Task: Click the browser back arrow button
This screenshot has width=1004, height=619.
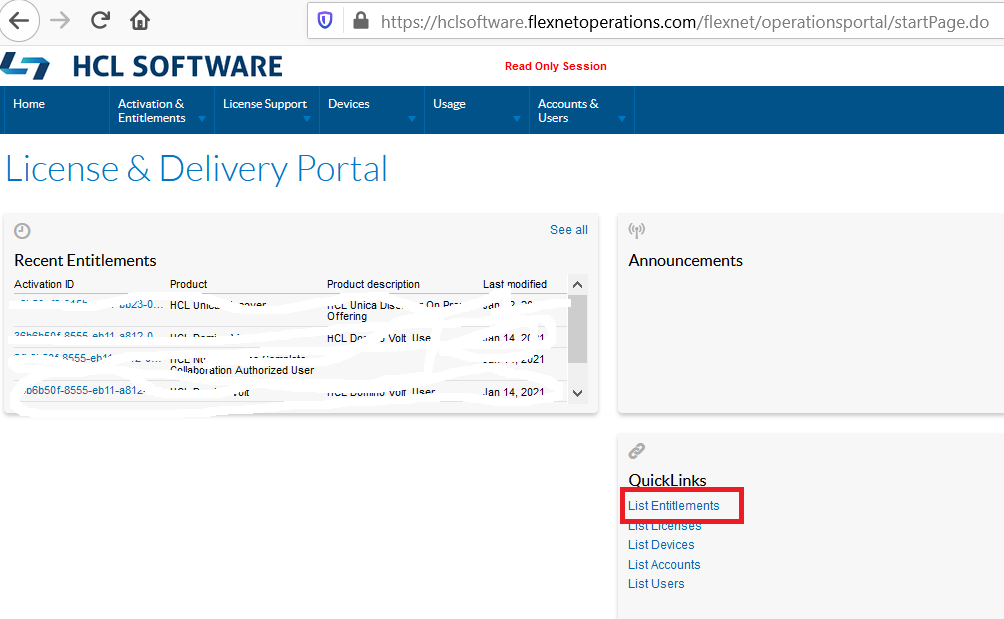Action: pos(20,20)
